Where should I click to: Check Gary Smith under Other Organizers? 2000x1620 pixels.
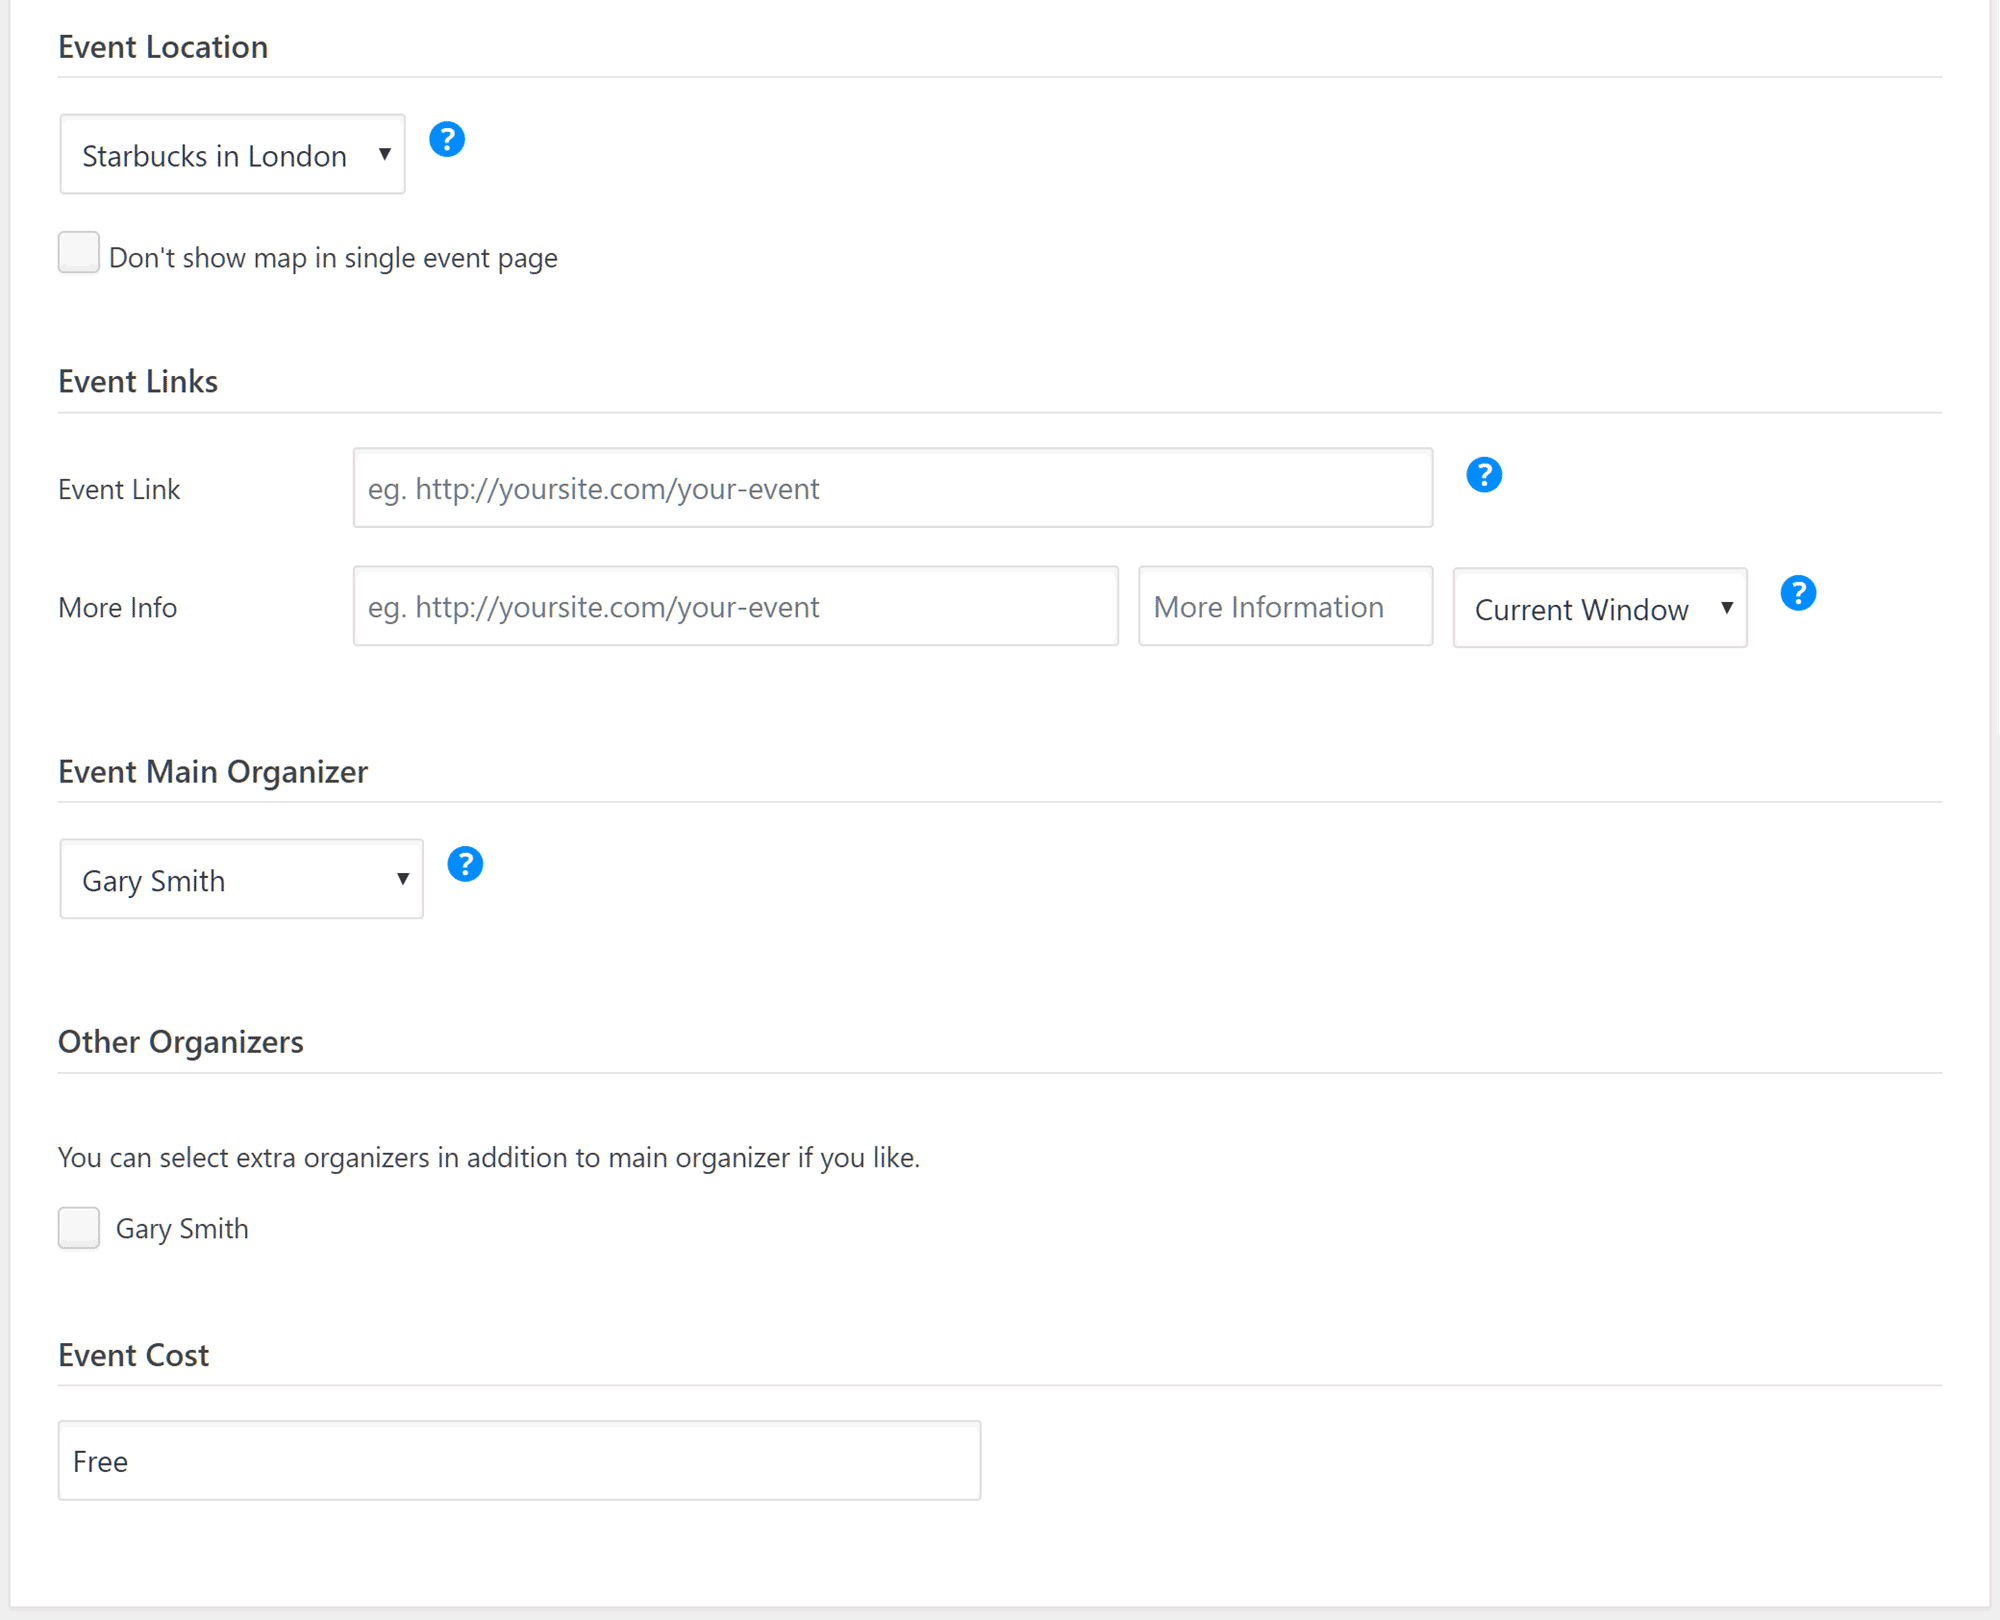79,1228
